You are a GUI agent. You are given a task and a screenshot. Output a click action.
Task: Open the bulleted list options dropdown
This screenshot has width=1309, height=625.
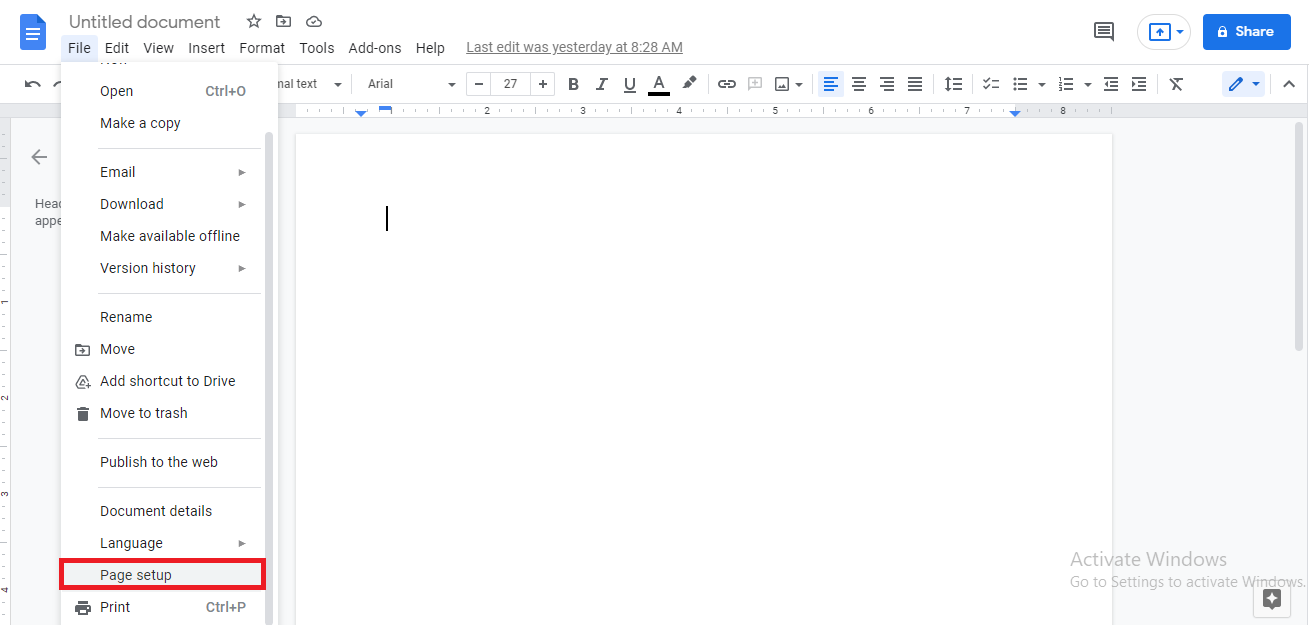(1041, 84)
